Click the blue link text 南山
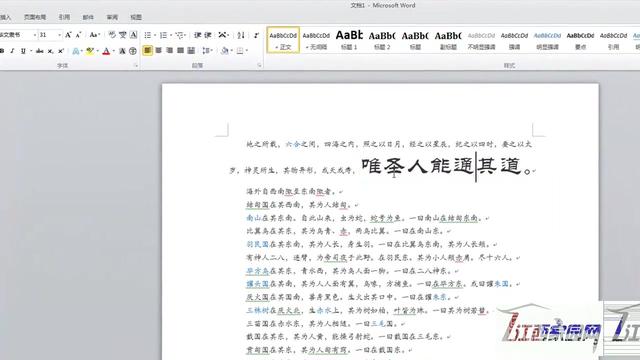The image size is (640, 360). coord(253,218)
